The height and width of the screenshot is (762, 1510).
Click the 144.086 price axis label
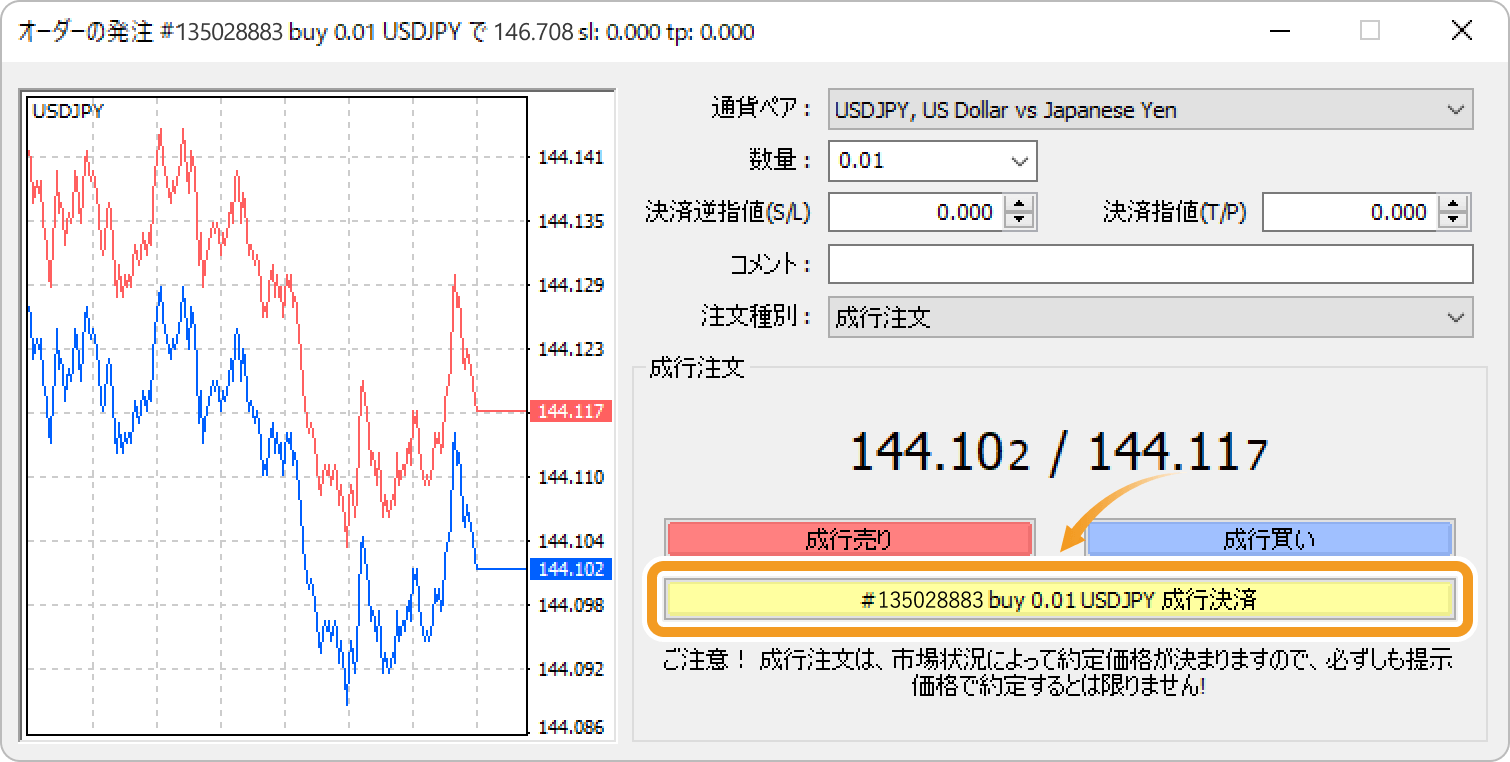pos(571,727)
